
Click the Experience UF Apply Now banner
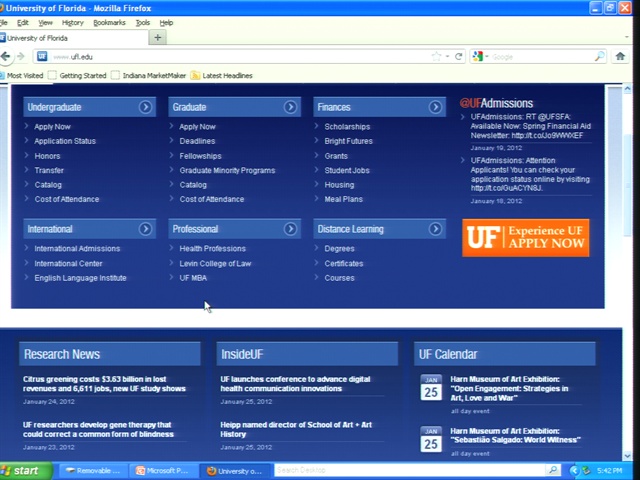(526, 238)
